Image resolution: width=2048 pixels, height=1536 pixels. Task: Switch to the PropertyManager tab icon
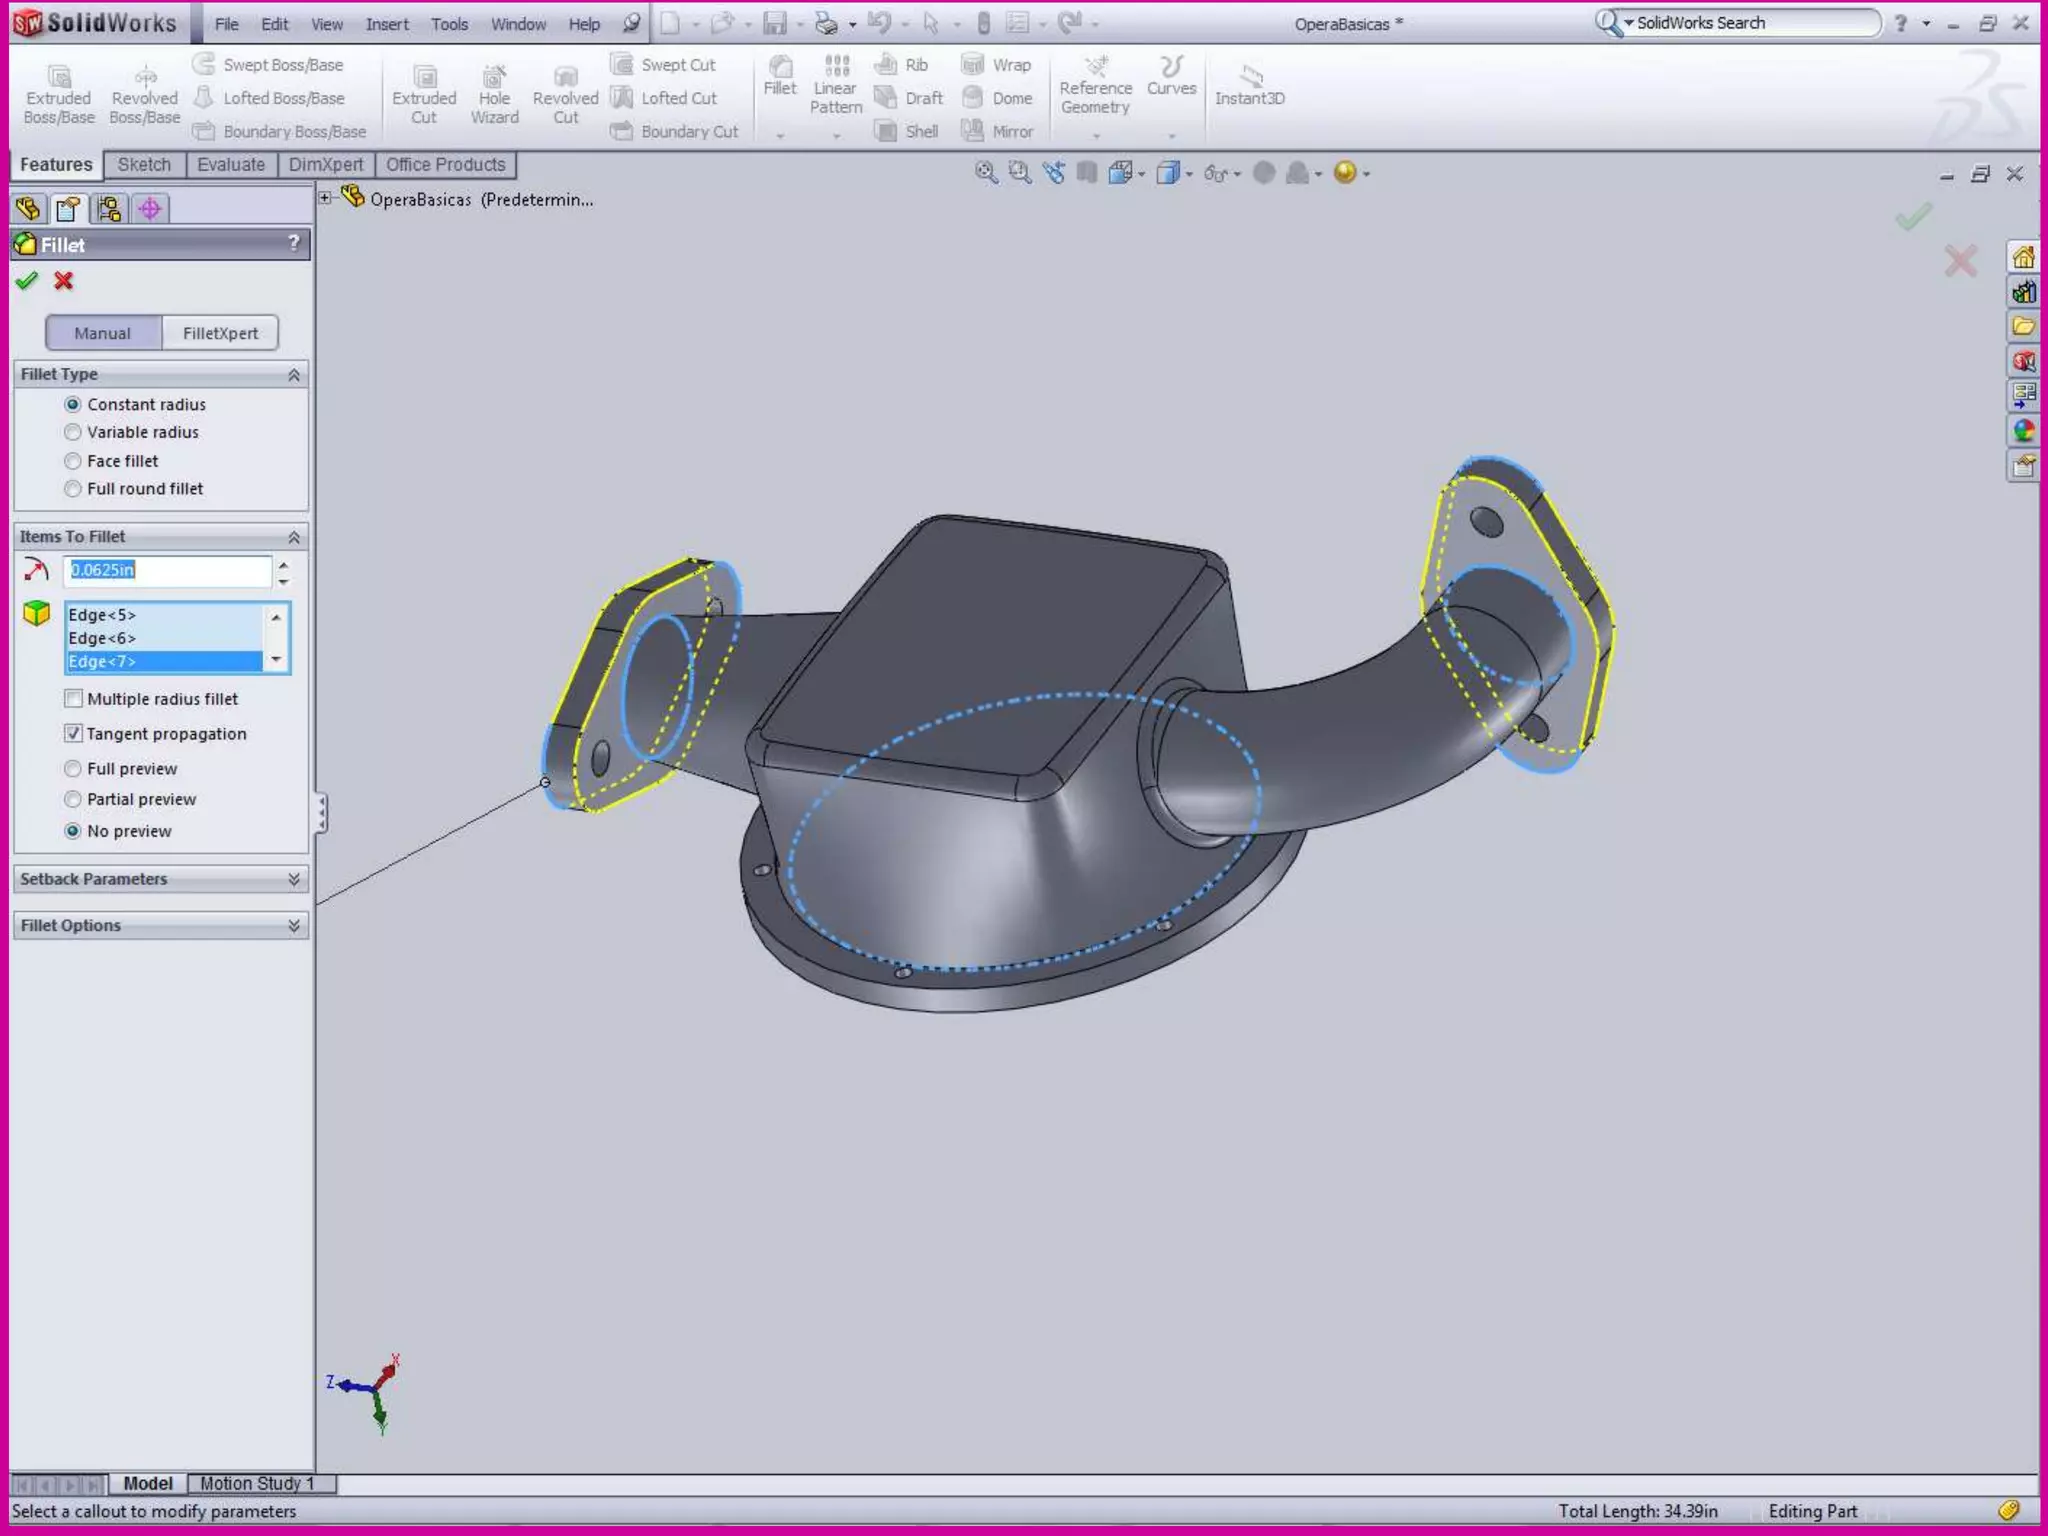click(x=68, y=208)
